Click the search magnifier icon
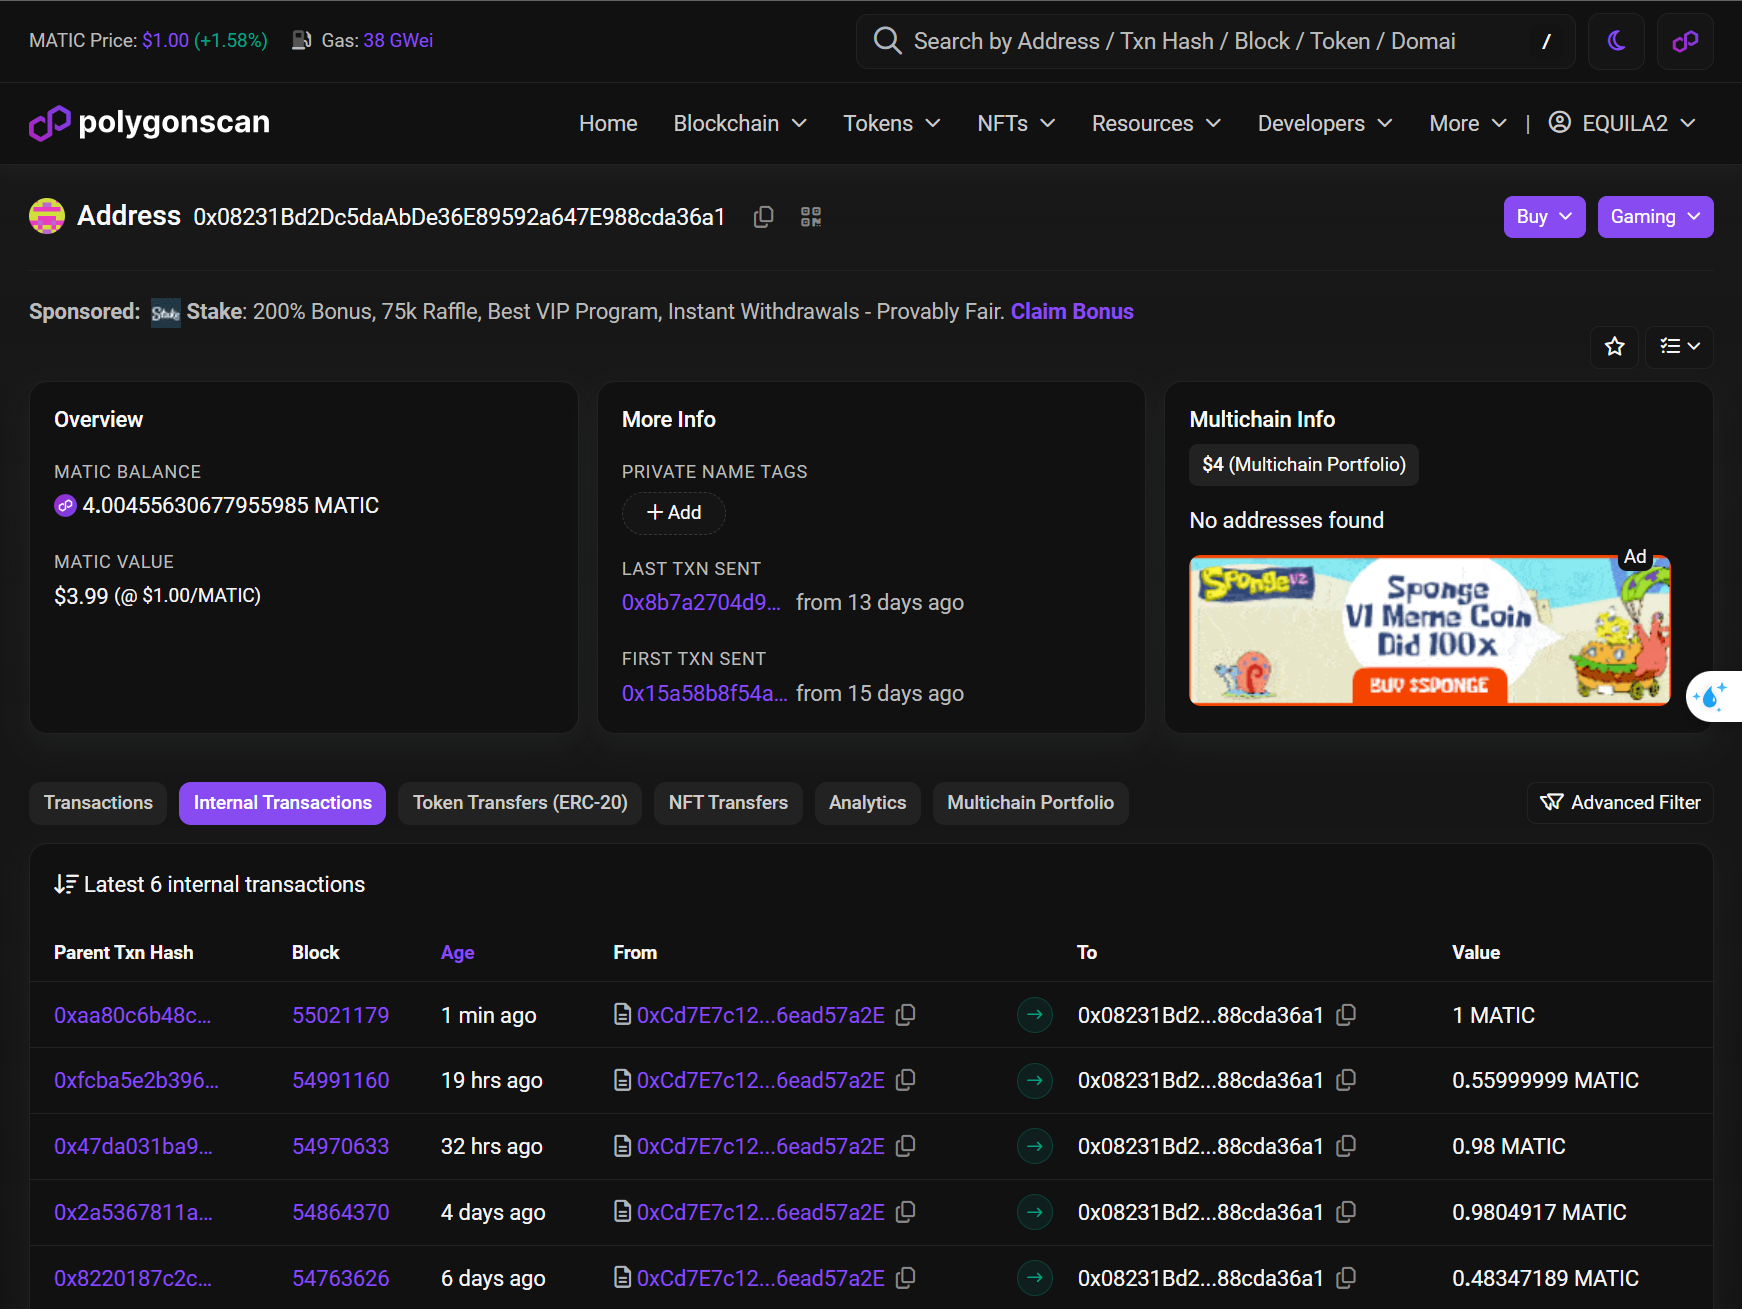Viewport: 1742px width, 1309px height. (x=887, y=41)
